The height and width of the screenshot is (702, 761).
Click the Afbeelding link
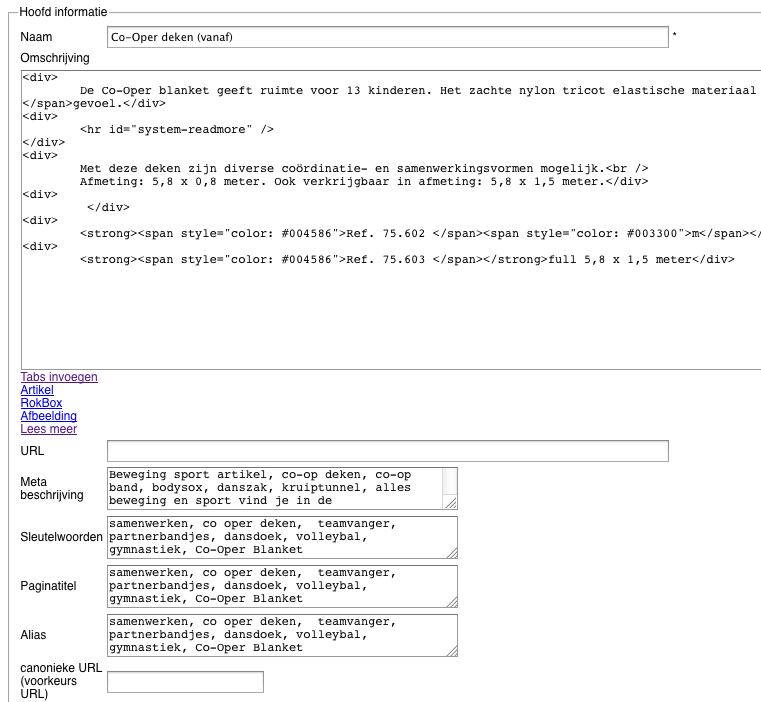click(x=49, y=416)
